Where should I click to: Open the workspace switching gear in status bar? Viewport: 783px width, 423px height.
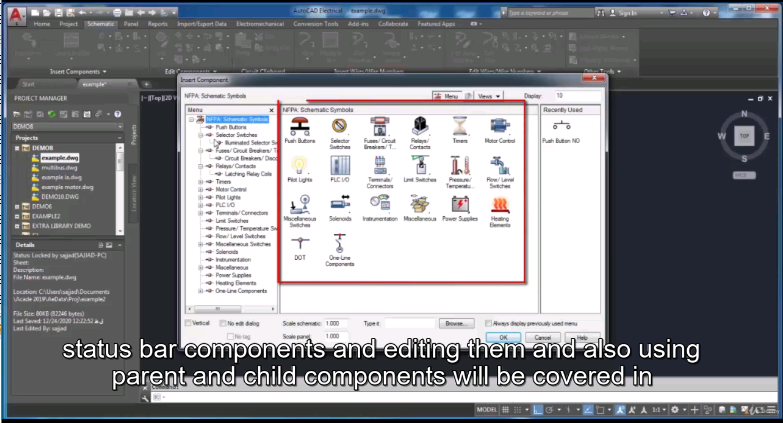[675, 410]
